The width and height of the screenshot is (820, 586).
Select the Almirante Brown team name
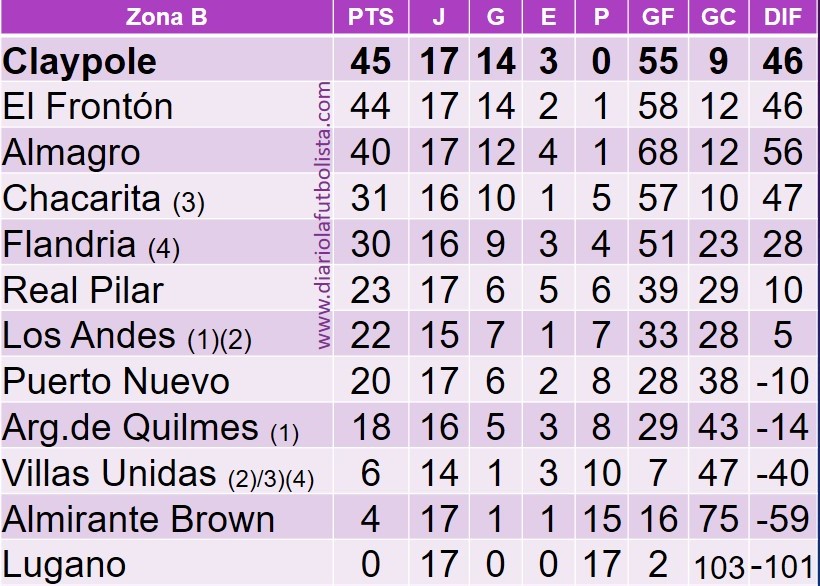tap(139, 520)
